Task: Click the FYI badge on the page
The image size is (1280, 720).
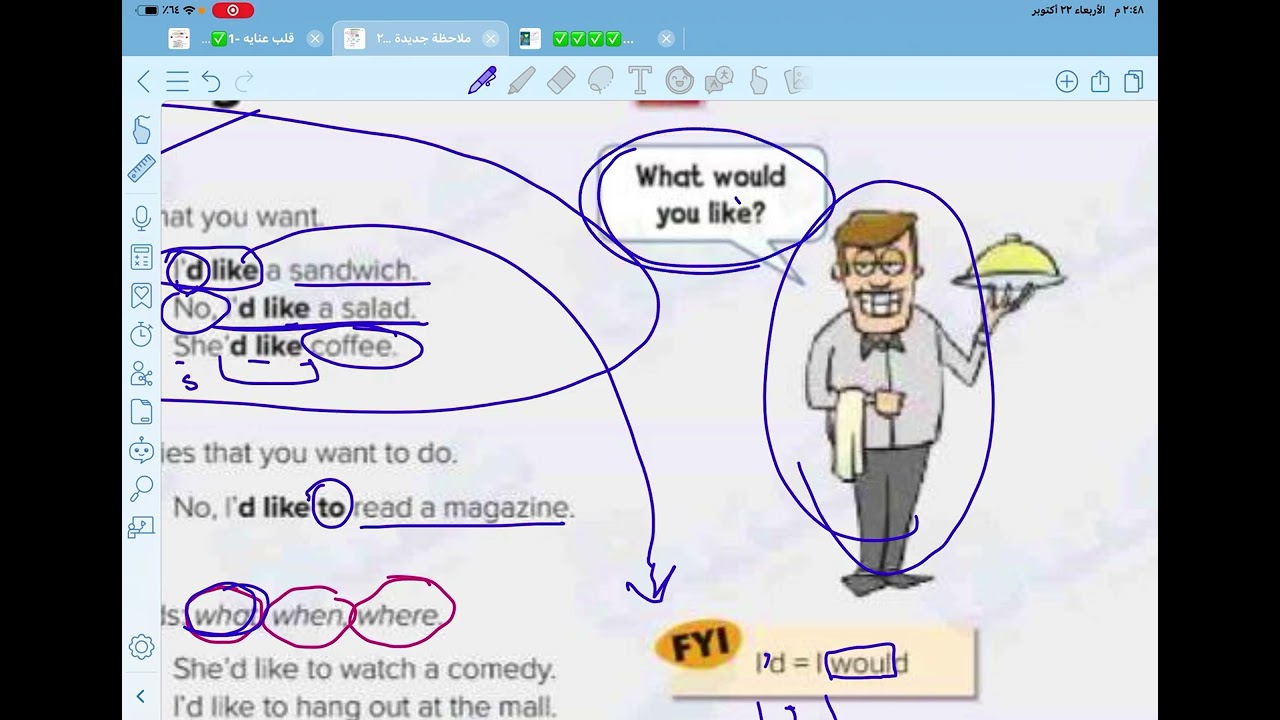Action: tap(699, 646)
